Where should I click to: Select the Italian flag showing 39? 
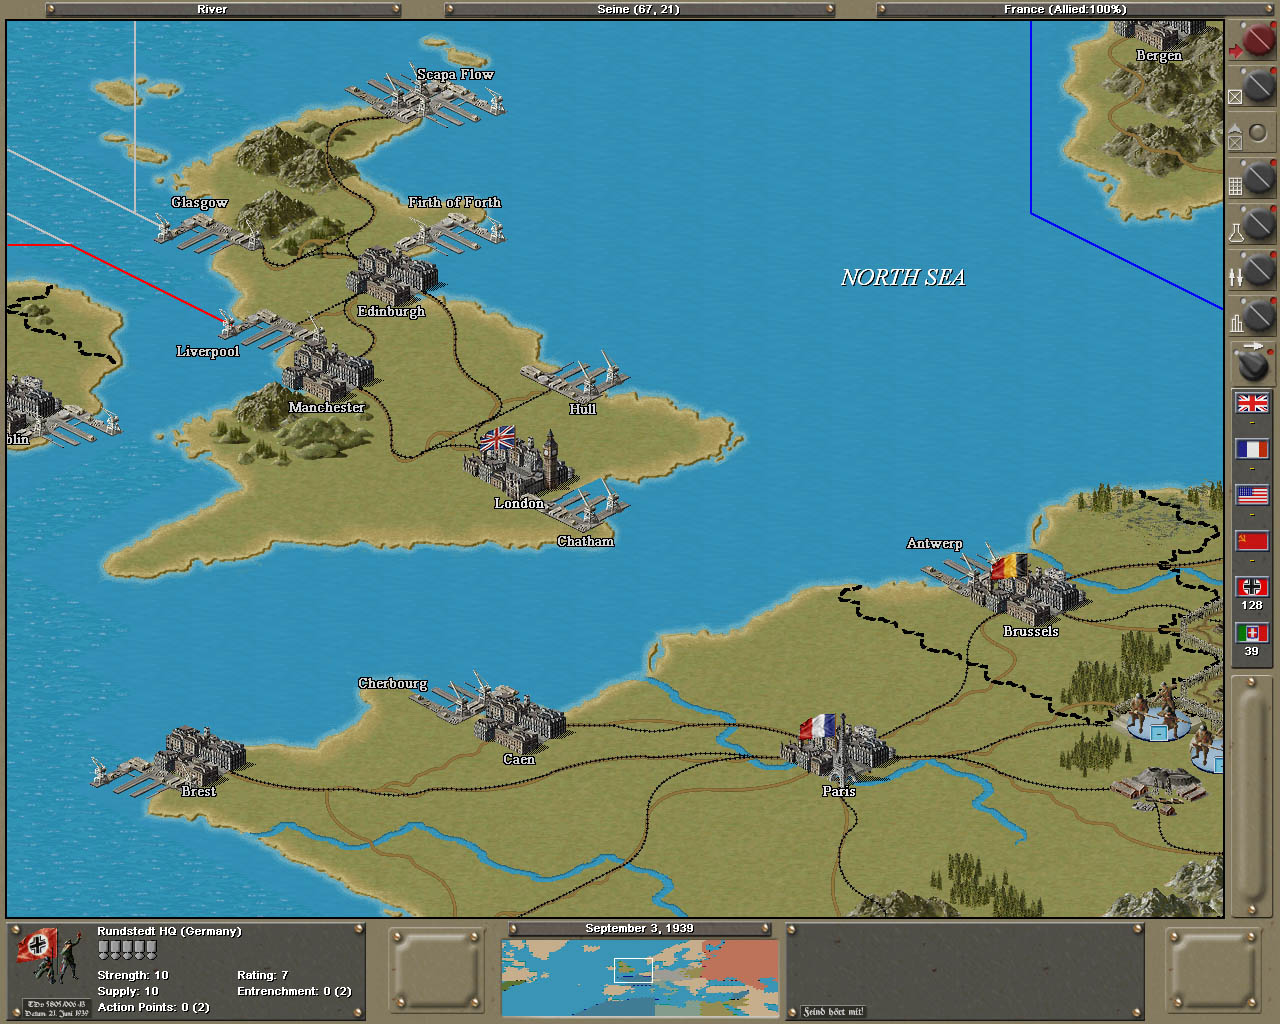[x=1252, y=633]
